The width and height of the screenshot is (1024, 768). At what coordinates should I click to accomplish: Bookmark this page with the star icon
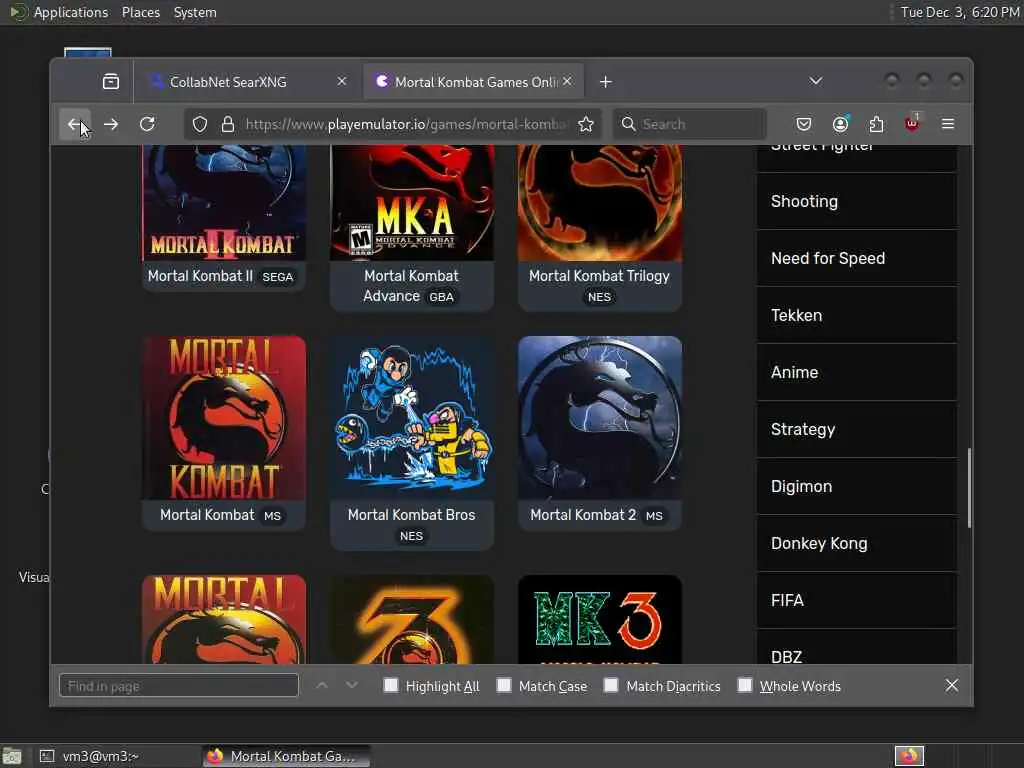click(x=586, y=124)
